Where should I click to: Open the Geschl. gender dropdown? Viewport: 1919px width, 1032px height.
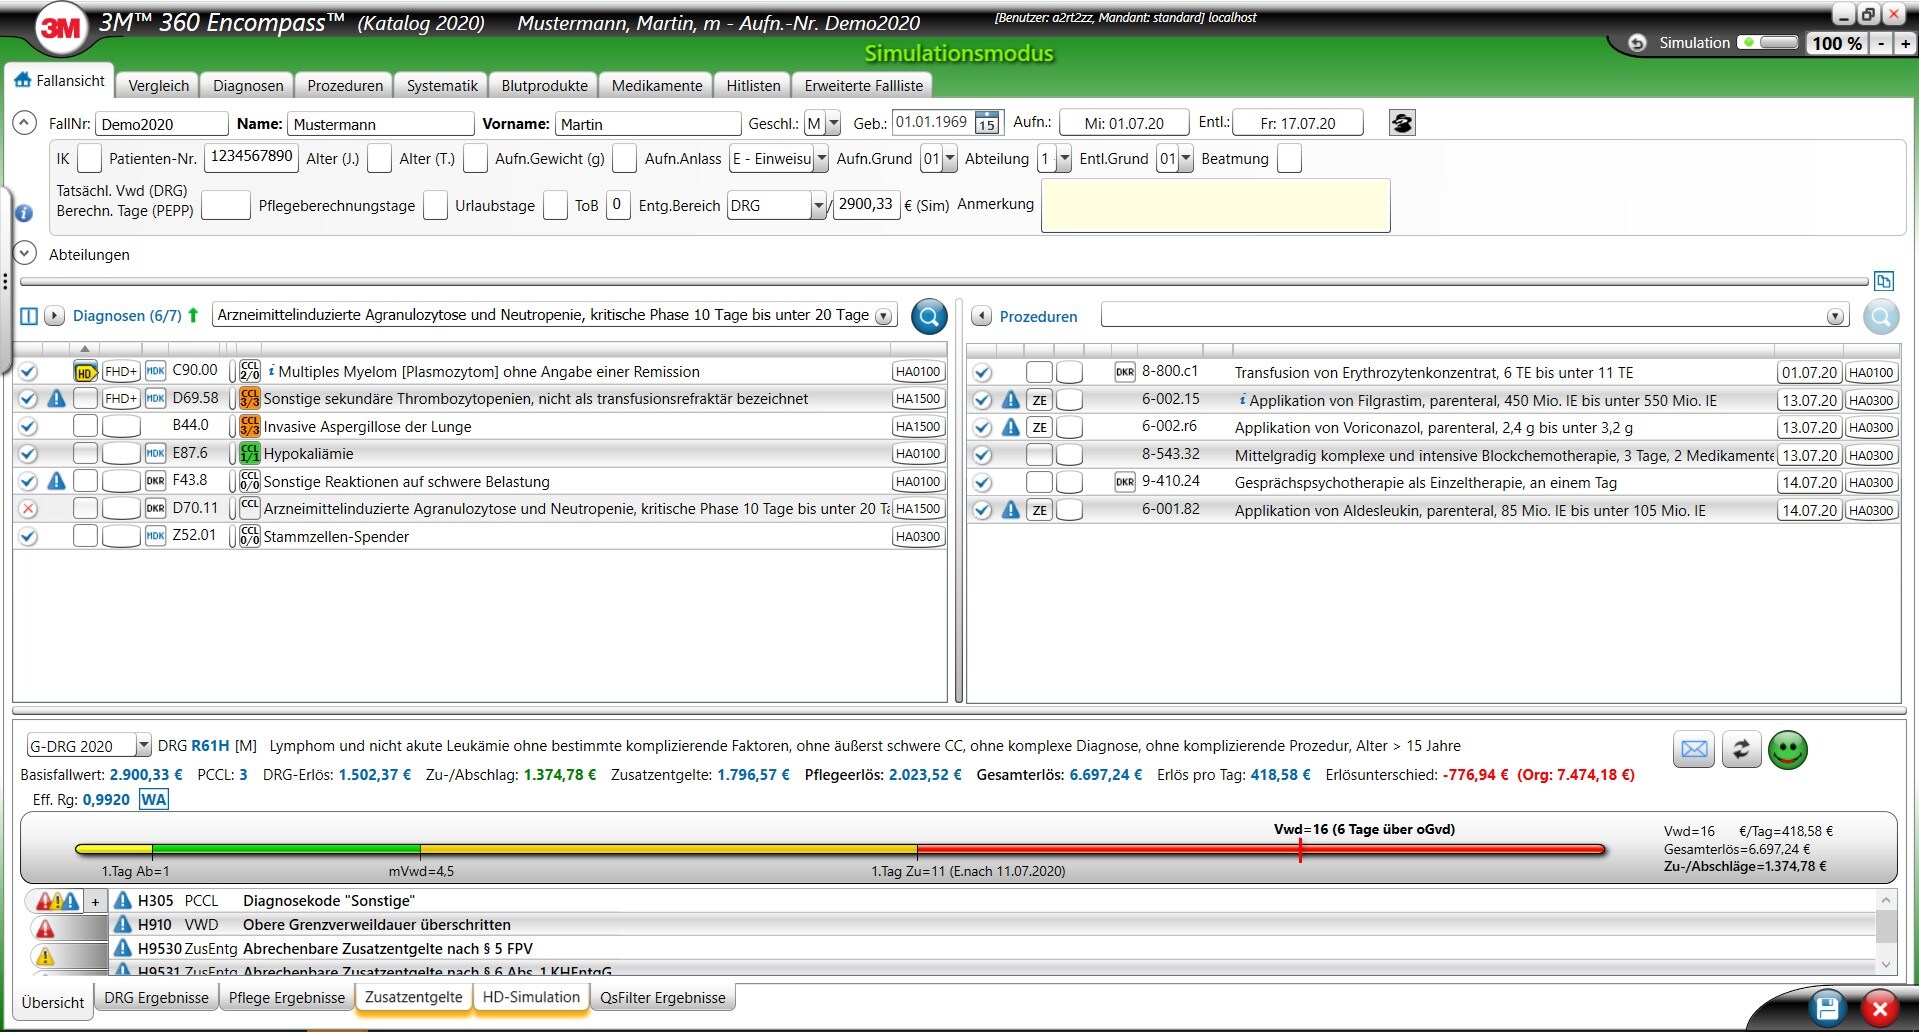pos(833,124)
